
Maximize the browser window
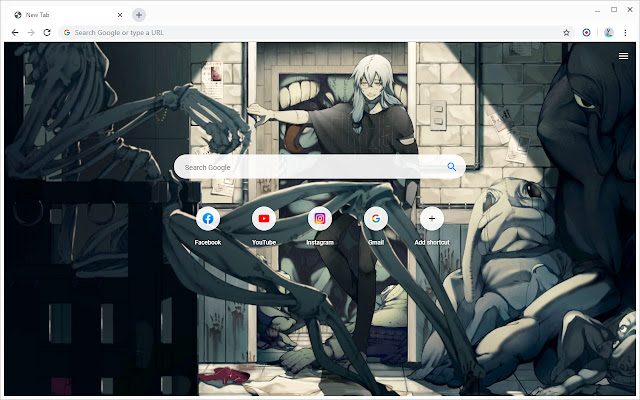click(614, 10)
